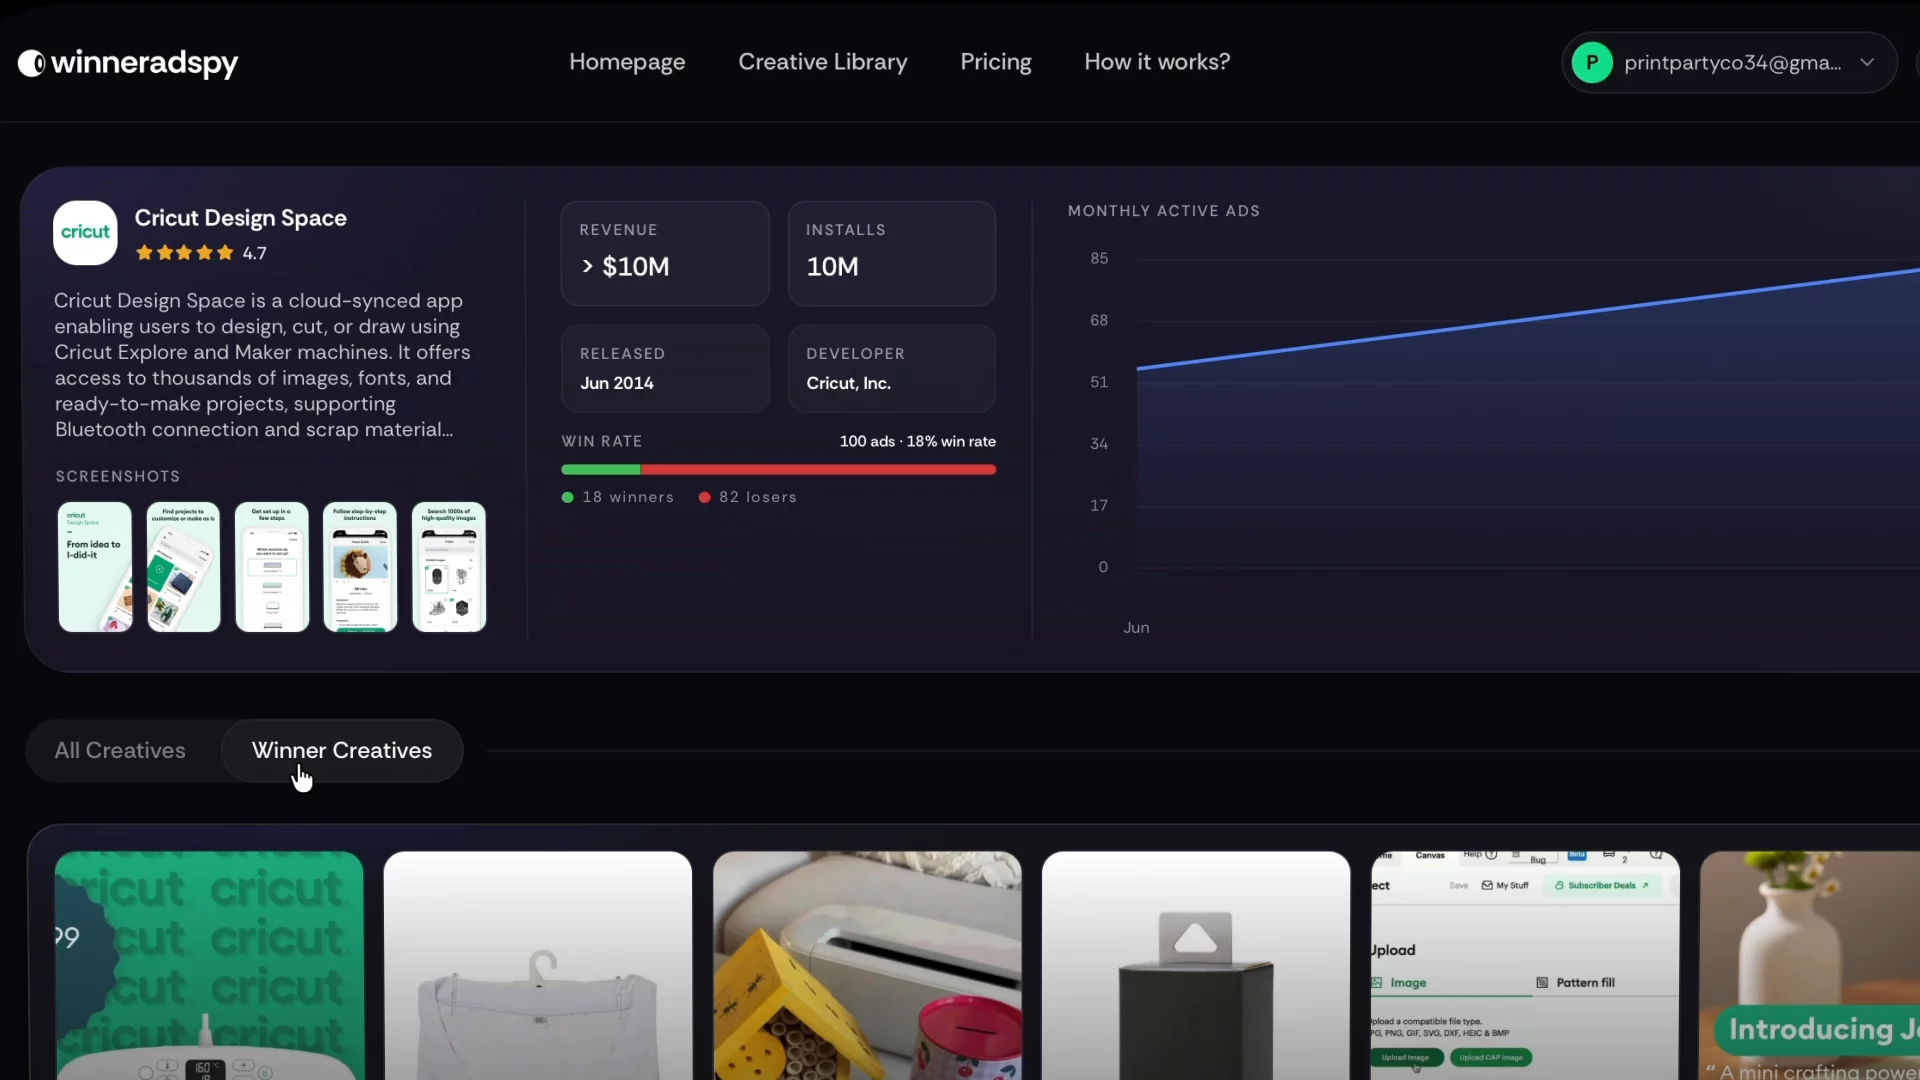Viewport: 1920px width, 1080px height.
Task: Click the blue Monthly Active Ads chart line
Action: coord(1528,318)
